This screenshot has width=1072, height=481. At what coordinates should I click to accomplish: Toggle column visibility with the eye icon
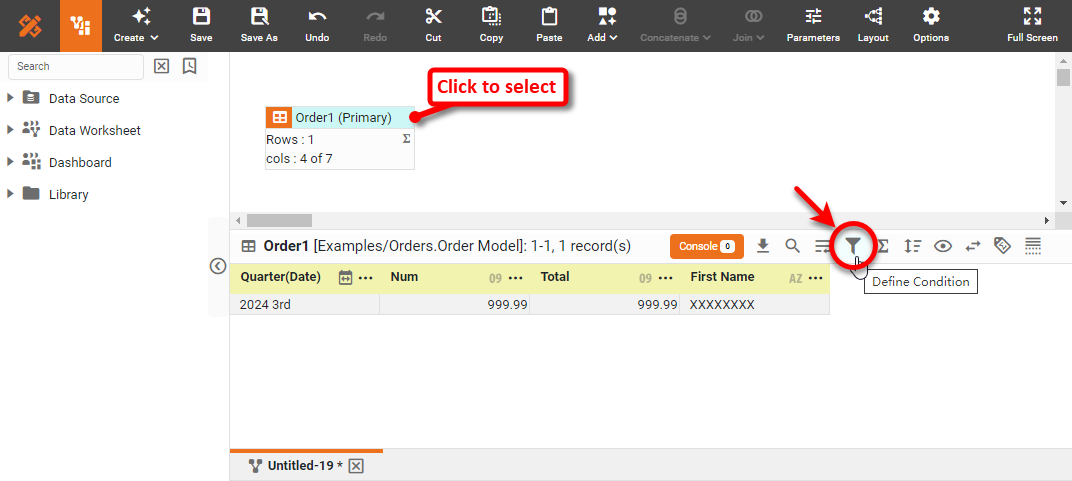point(942,246)
